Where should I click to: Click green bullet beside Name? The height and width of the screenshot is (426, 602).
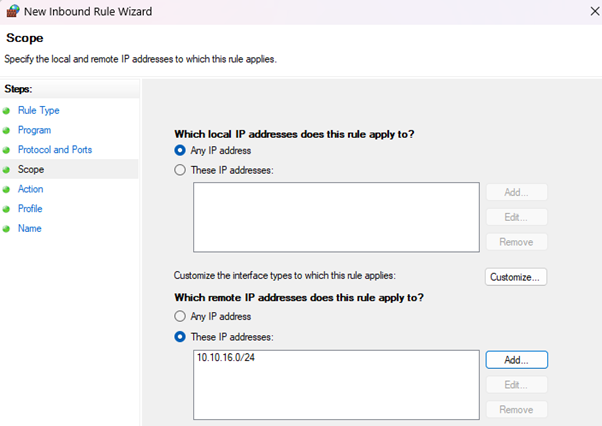pyautogui.click(x=6, y=229)
